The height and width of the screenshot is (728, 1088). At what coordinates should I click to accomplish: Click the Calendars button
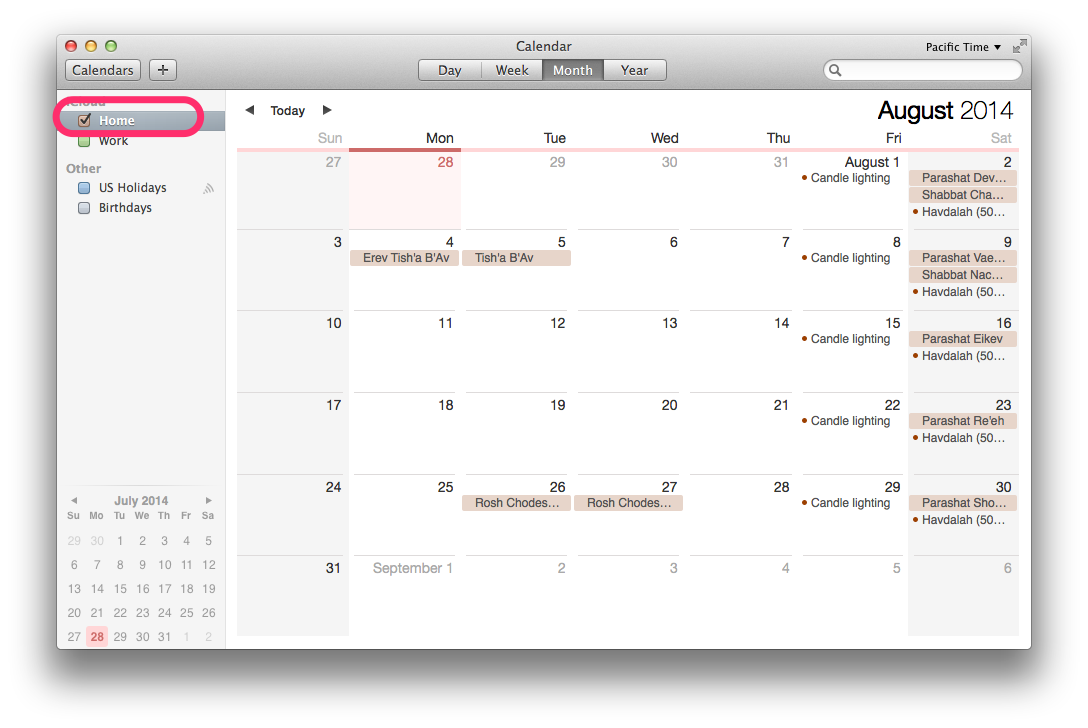pyautogui.click(x=102, y=69)
